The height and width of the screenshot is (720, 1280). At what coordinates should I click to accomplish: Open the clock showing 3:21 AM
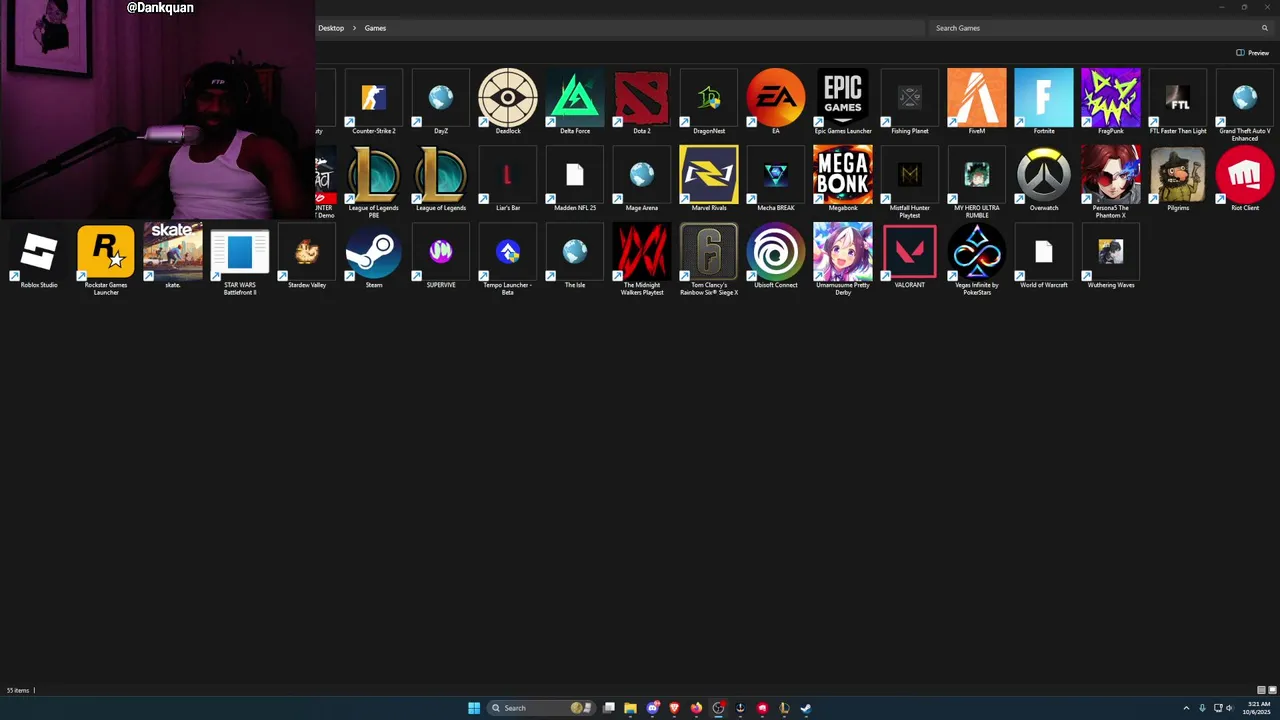point(1259,708)
